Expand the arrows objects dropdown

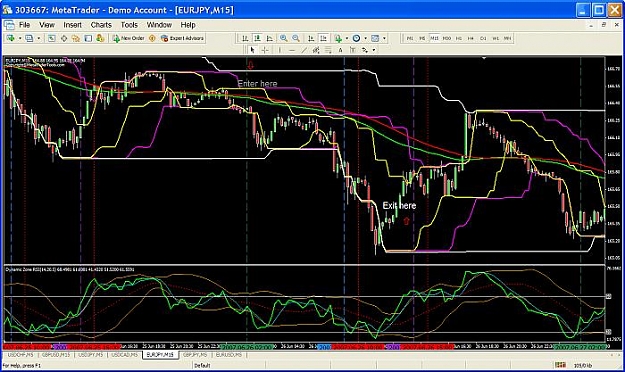click(373, 50)
